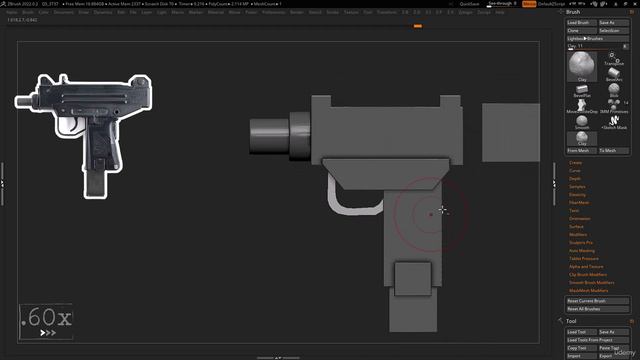Click Reset All Brushes
Screen dimensions: 640x360
point(598,309)
